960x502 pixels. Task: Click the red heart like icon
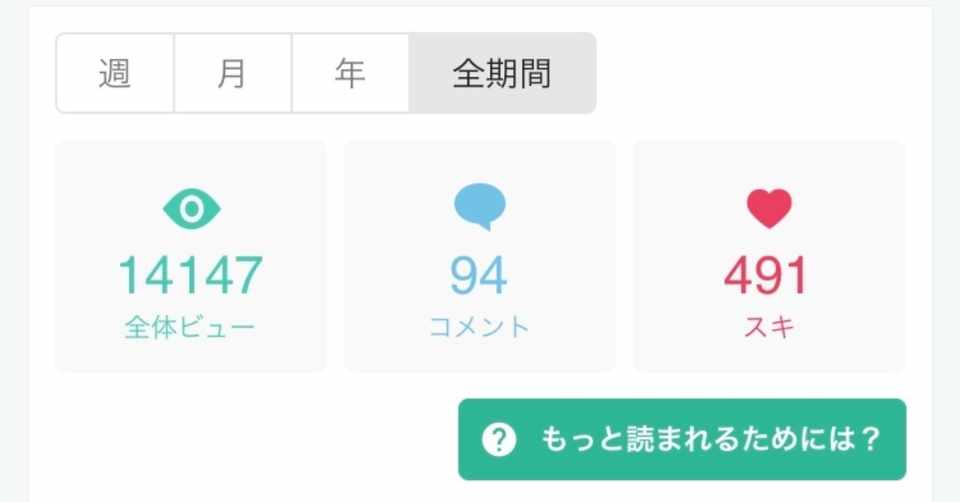point(769,208)
